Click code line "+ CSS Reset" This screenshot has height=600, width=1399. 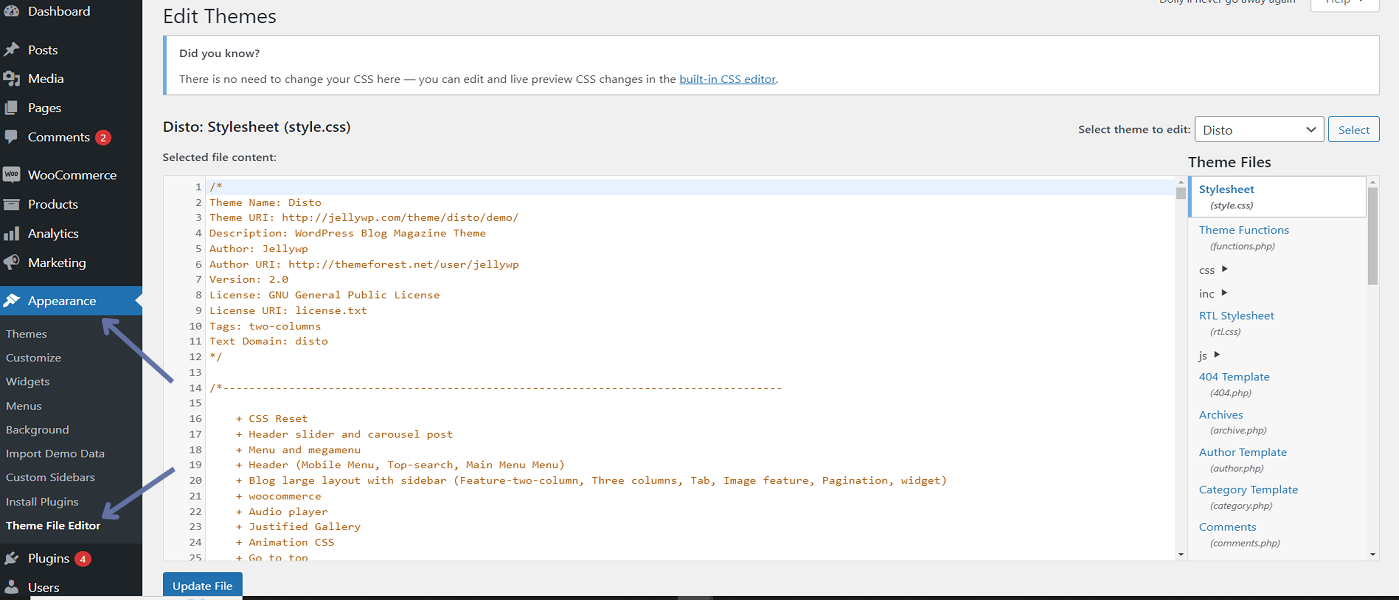(x=272, y=419)
